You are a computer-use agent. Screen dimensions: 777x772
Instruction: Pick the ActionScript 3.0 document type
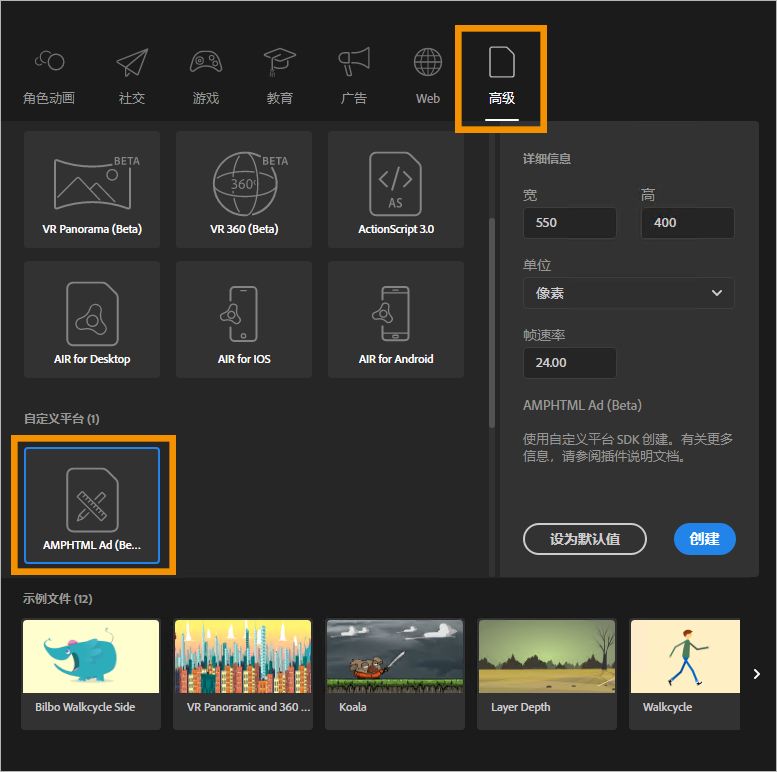(396, 189)
